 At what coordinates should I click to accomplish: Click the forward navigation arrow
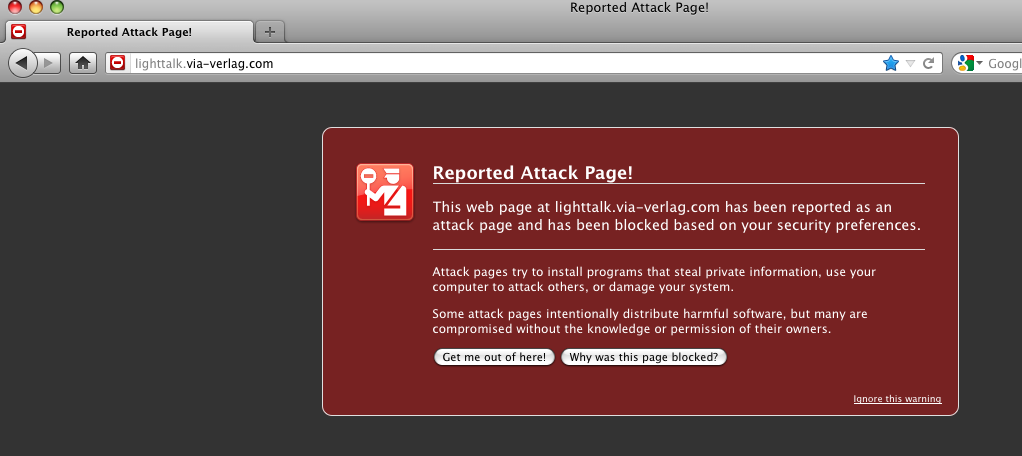49,63
